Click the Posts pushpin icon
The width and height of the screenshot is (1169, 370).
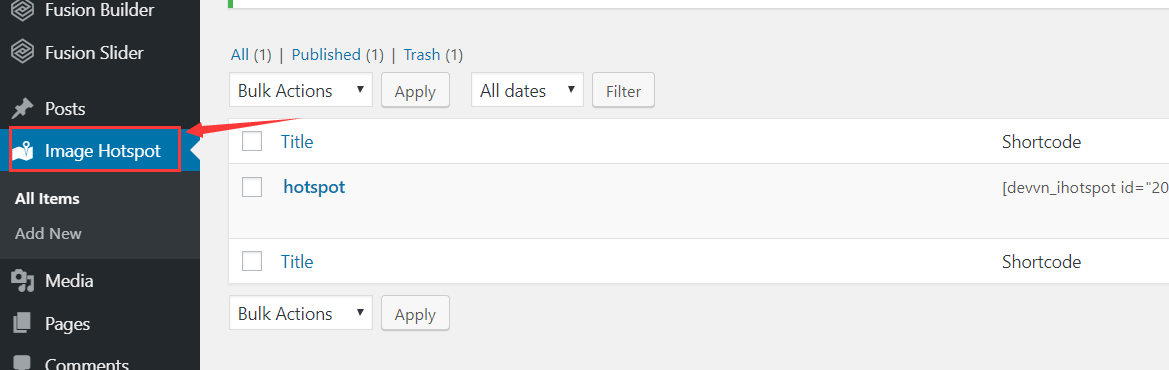(22, 109)
